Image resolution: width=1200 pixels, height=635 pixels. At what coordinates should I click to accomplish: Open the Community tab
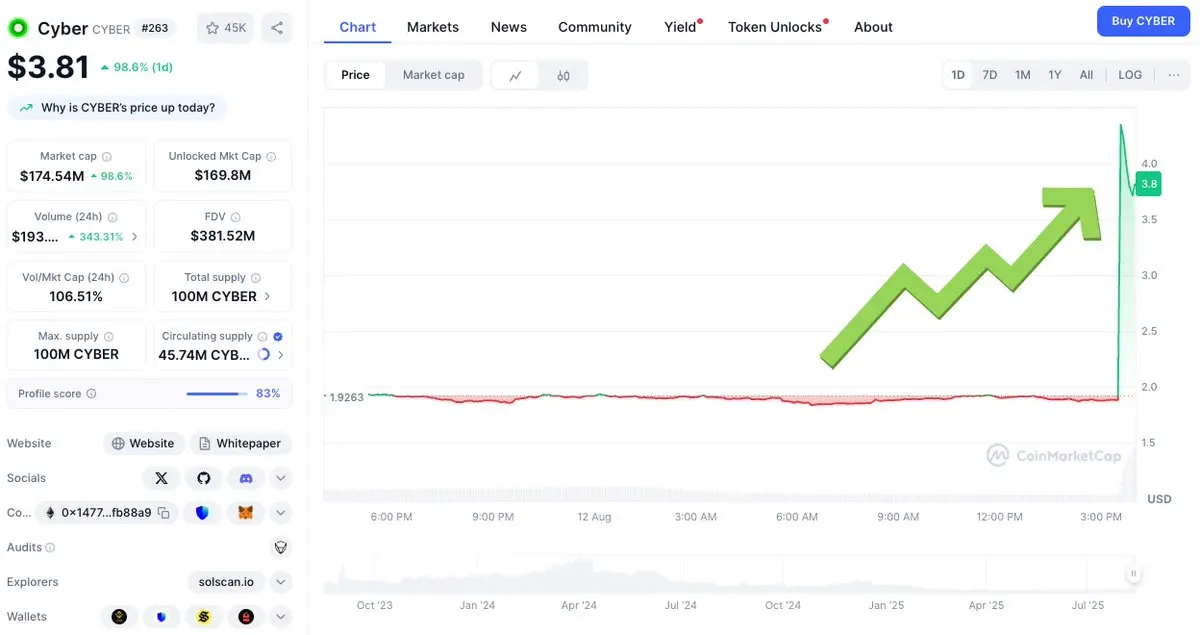[x=595, y=27]
